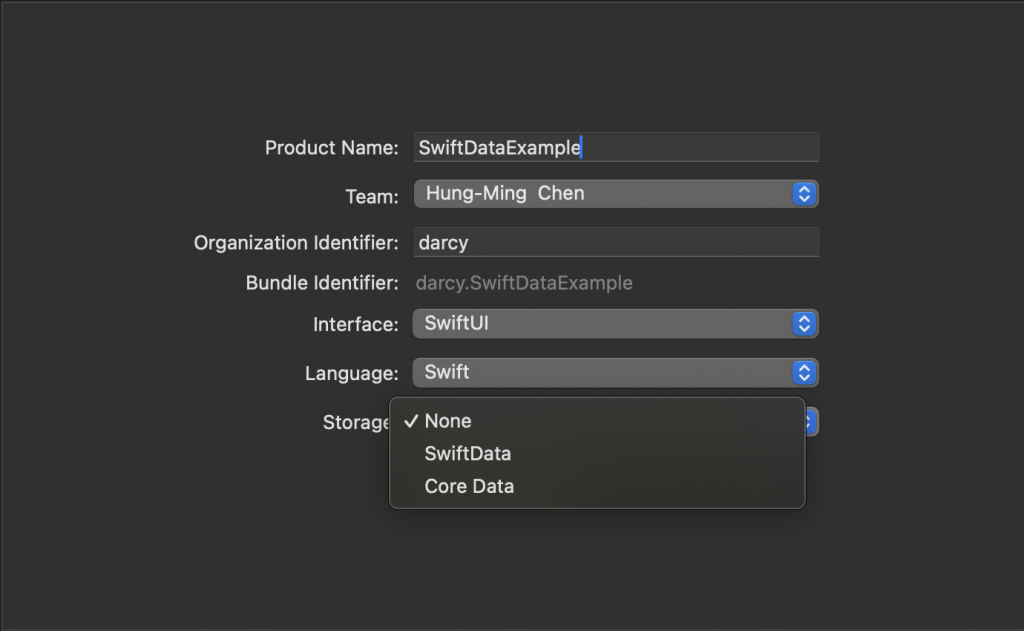Click the Language popup chevron arrows

(x=804, y=373)
